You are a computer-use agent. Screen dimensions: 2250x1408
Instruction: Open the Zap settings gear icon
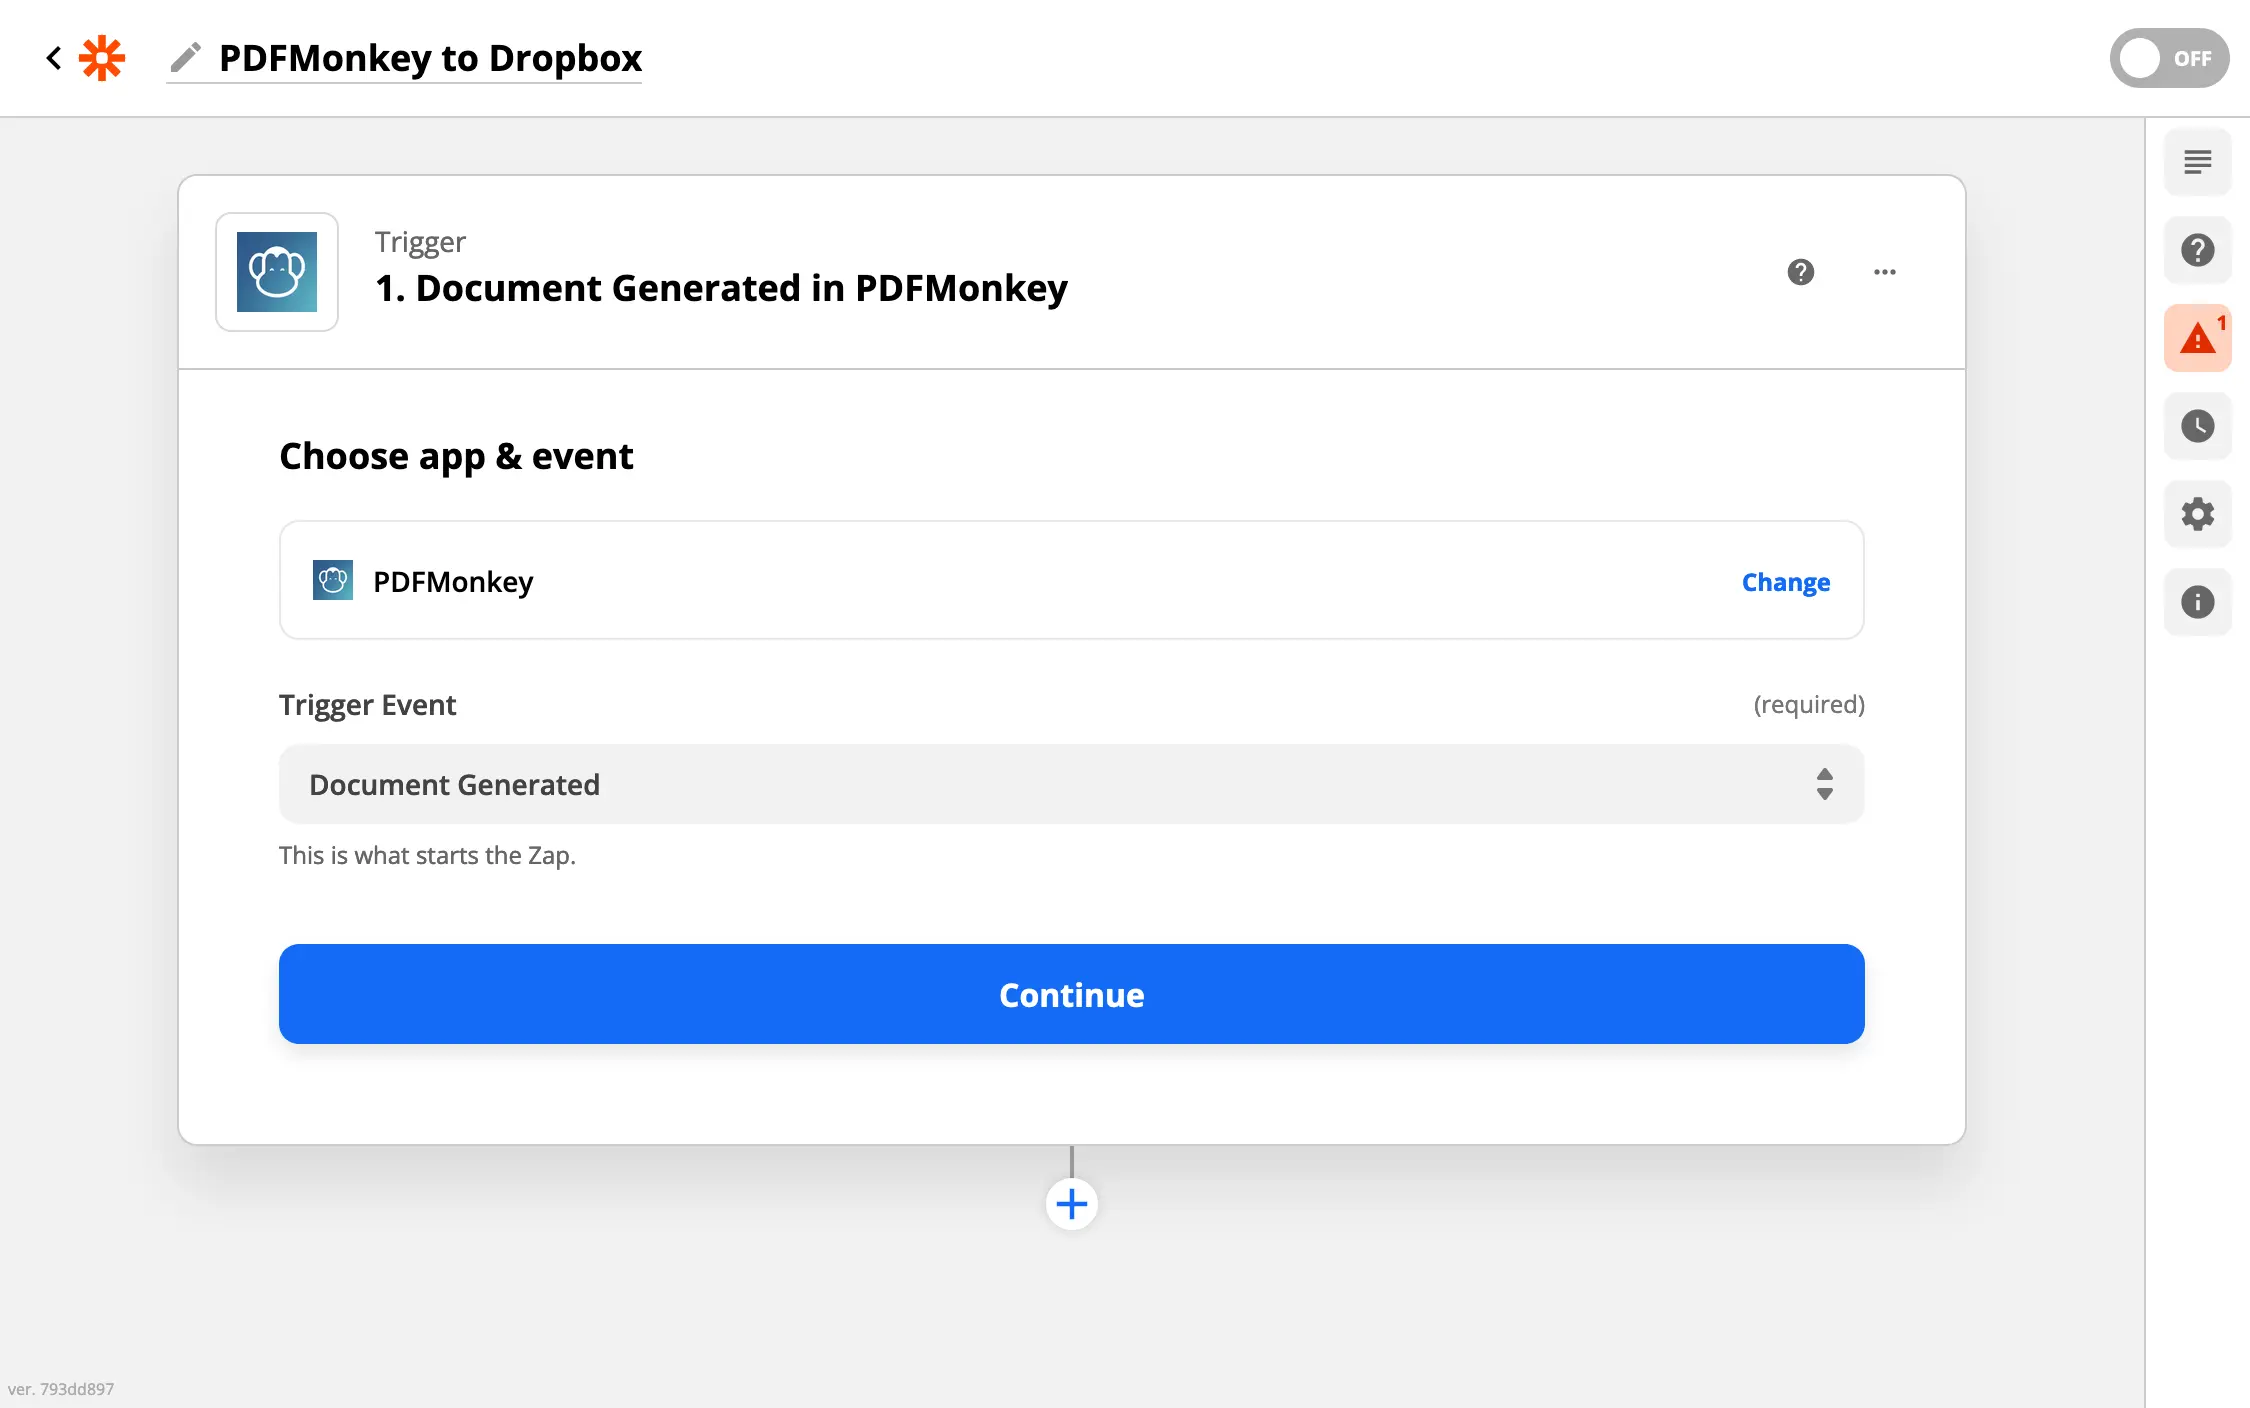coord(2197,513)
